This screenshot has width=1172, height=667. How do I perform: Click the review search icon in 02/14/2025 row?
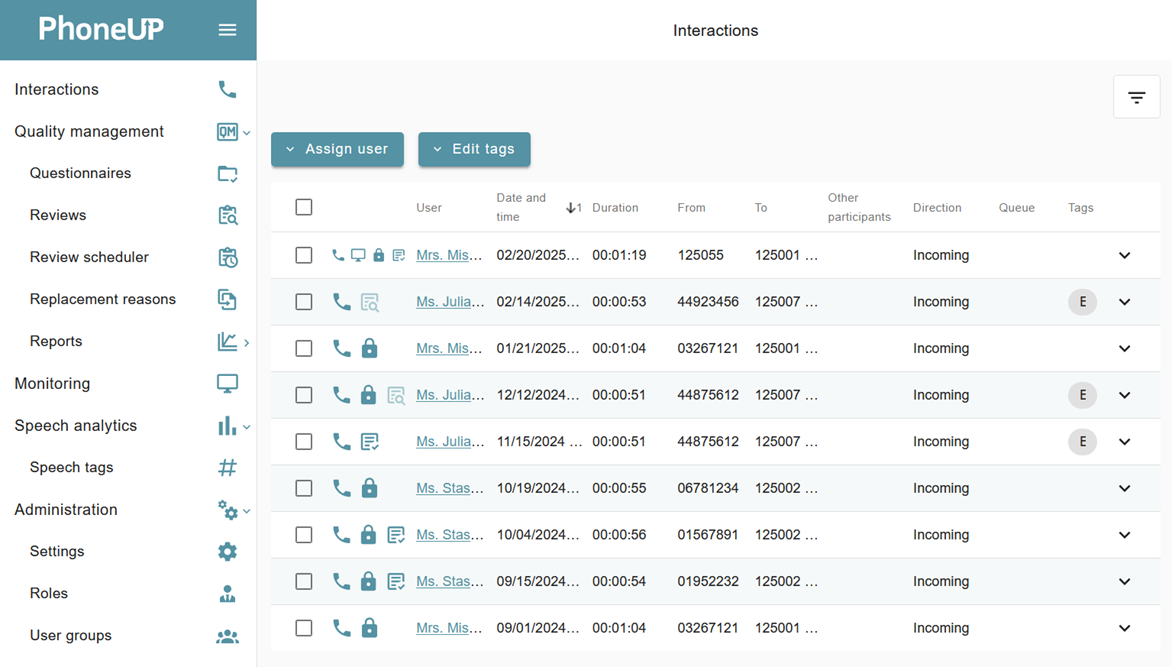point(369,302)
